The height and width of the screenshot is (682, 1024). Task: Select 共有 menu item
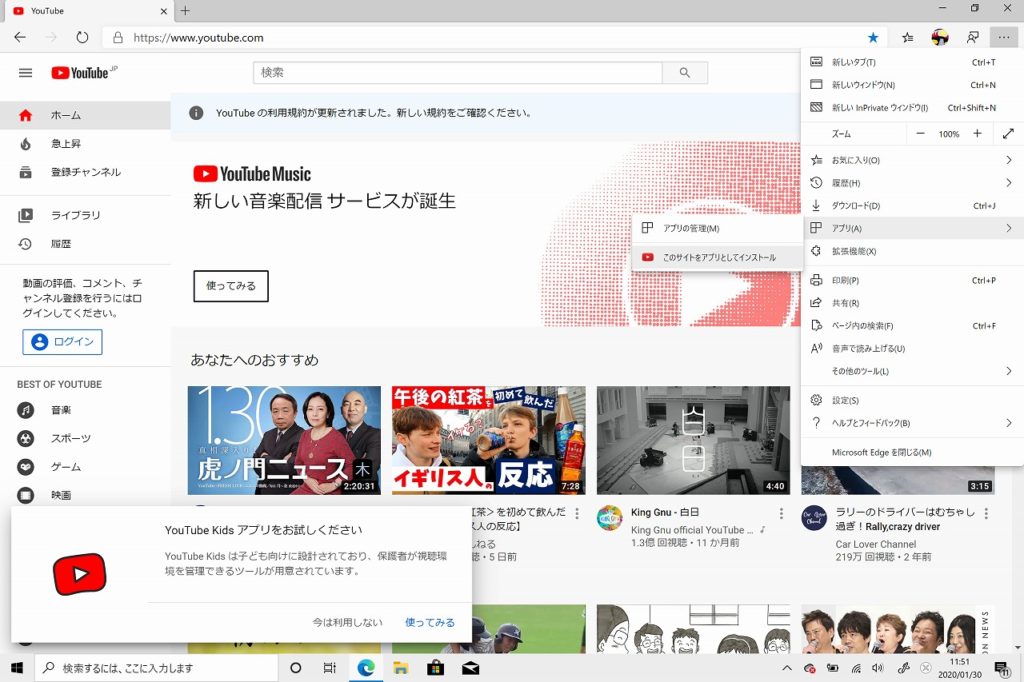click(x=912, y=303)
